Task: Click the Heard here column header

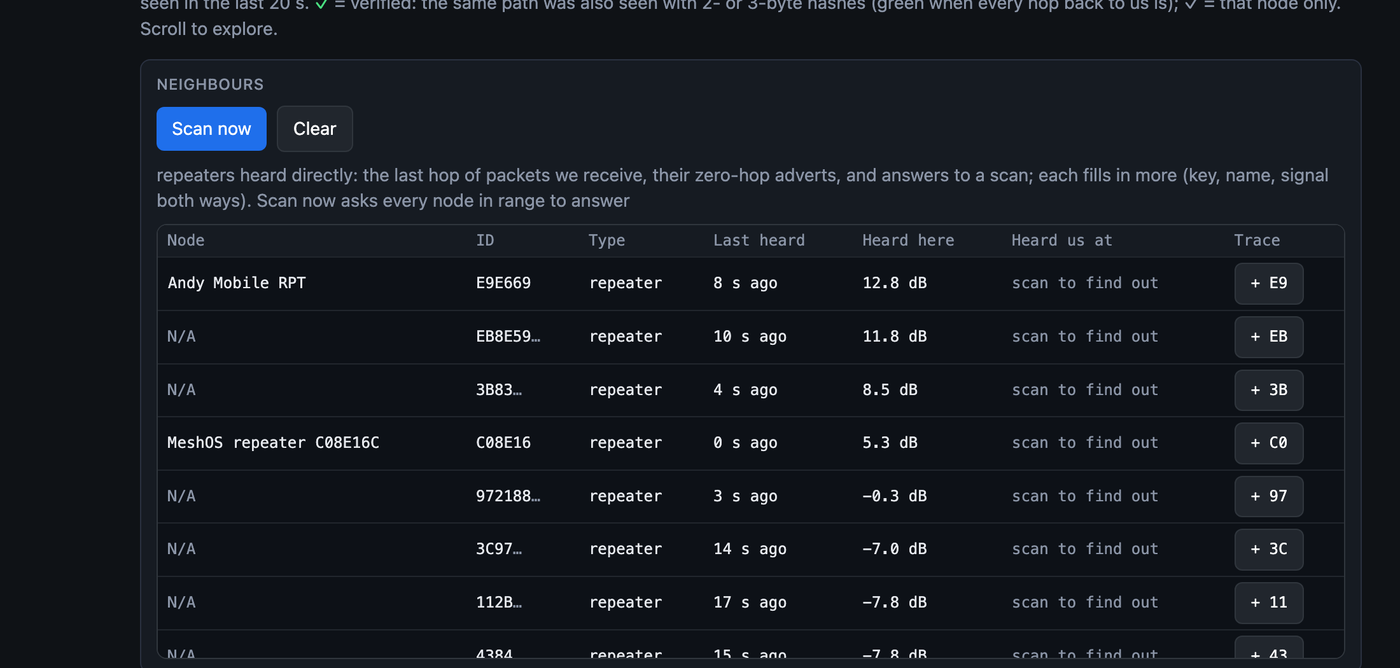Action: [908, 240]
